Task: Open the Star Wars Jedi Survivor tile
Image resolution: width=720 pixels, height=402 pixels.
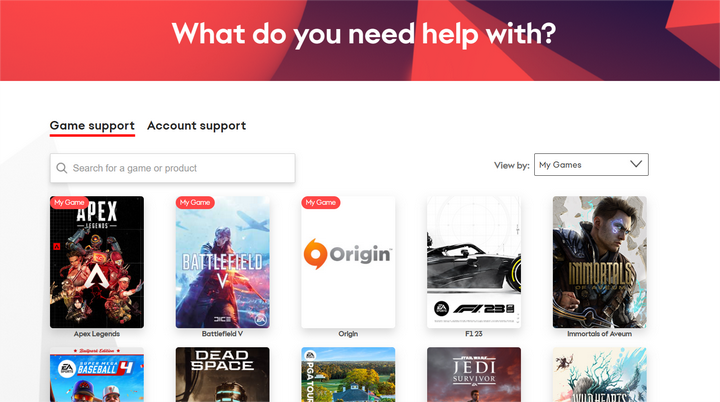Action: (474, 374)
